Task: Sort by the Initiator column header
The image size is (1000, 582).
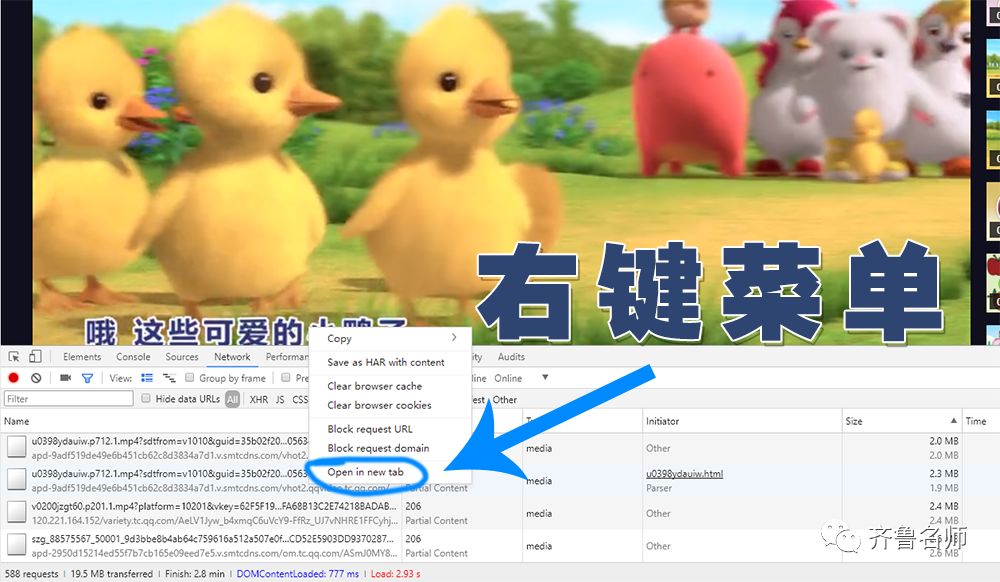Action: [662, 421]
